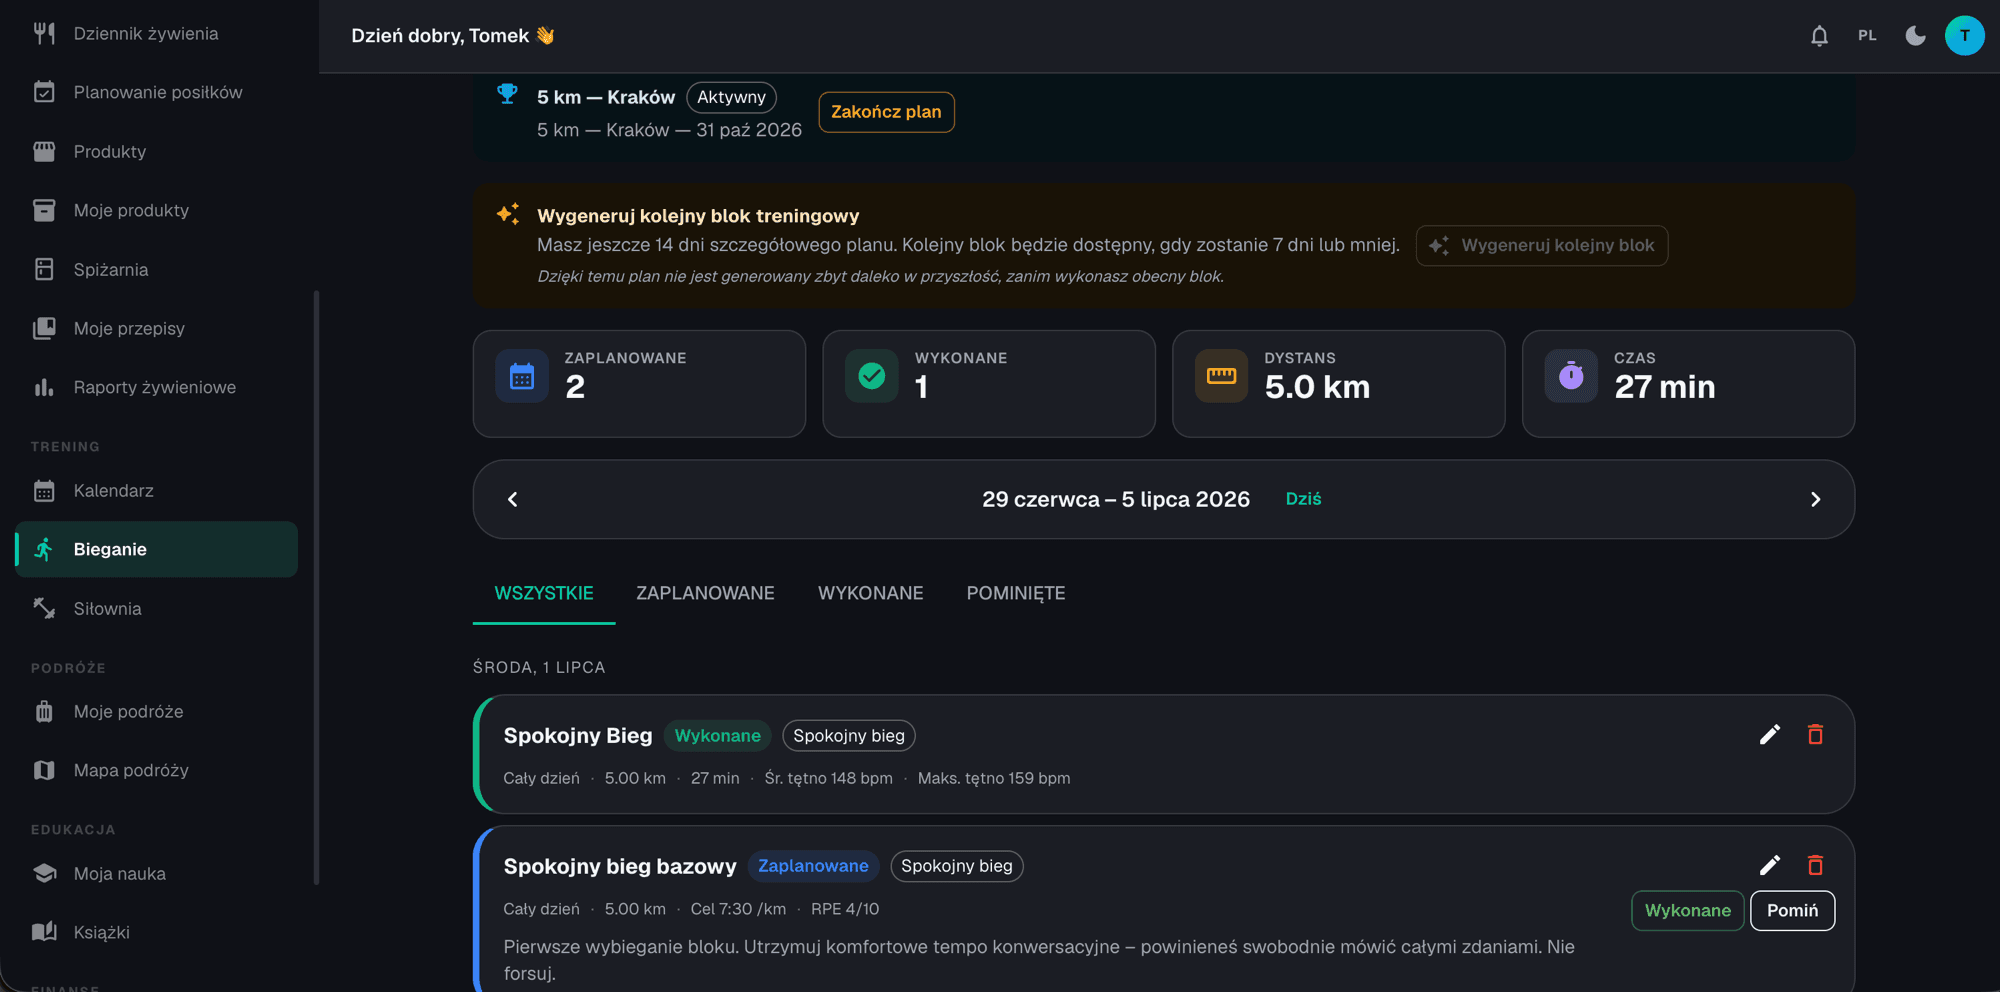The width and height of the screenshot is (2000, 992).
Task: Open Moje podróże luggage icon
Action: coord(44,711)
